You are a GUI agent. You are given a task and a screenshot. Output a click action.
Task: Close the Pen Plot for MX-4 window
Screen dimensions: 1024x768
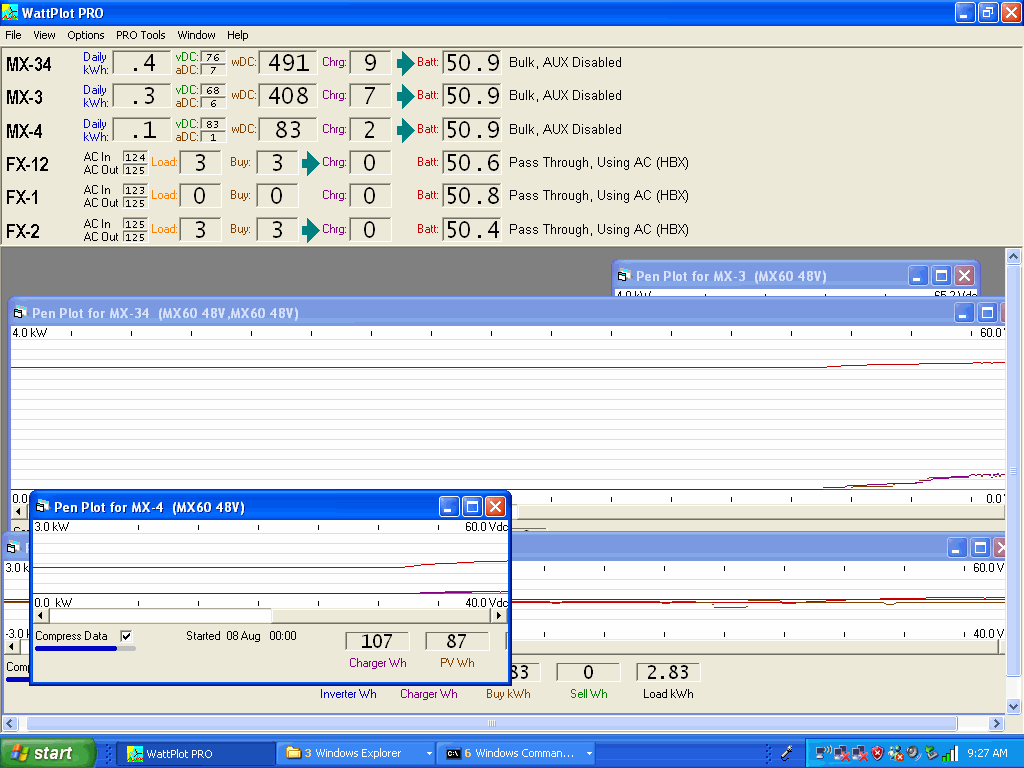click(496, 507)
